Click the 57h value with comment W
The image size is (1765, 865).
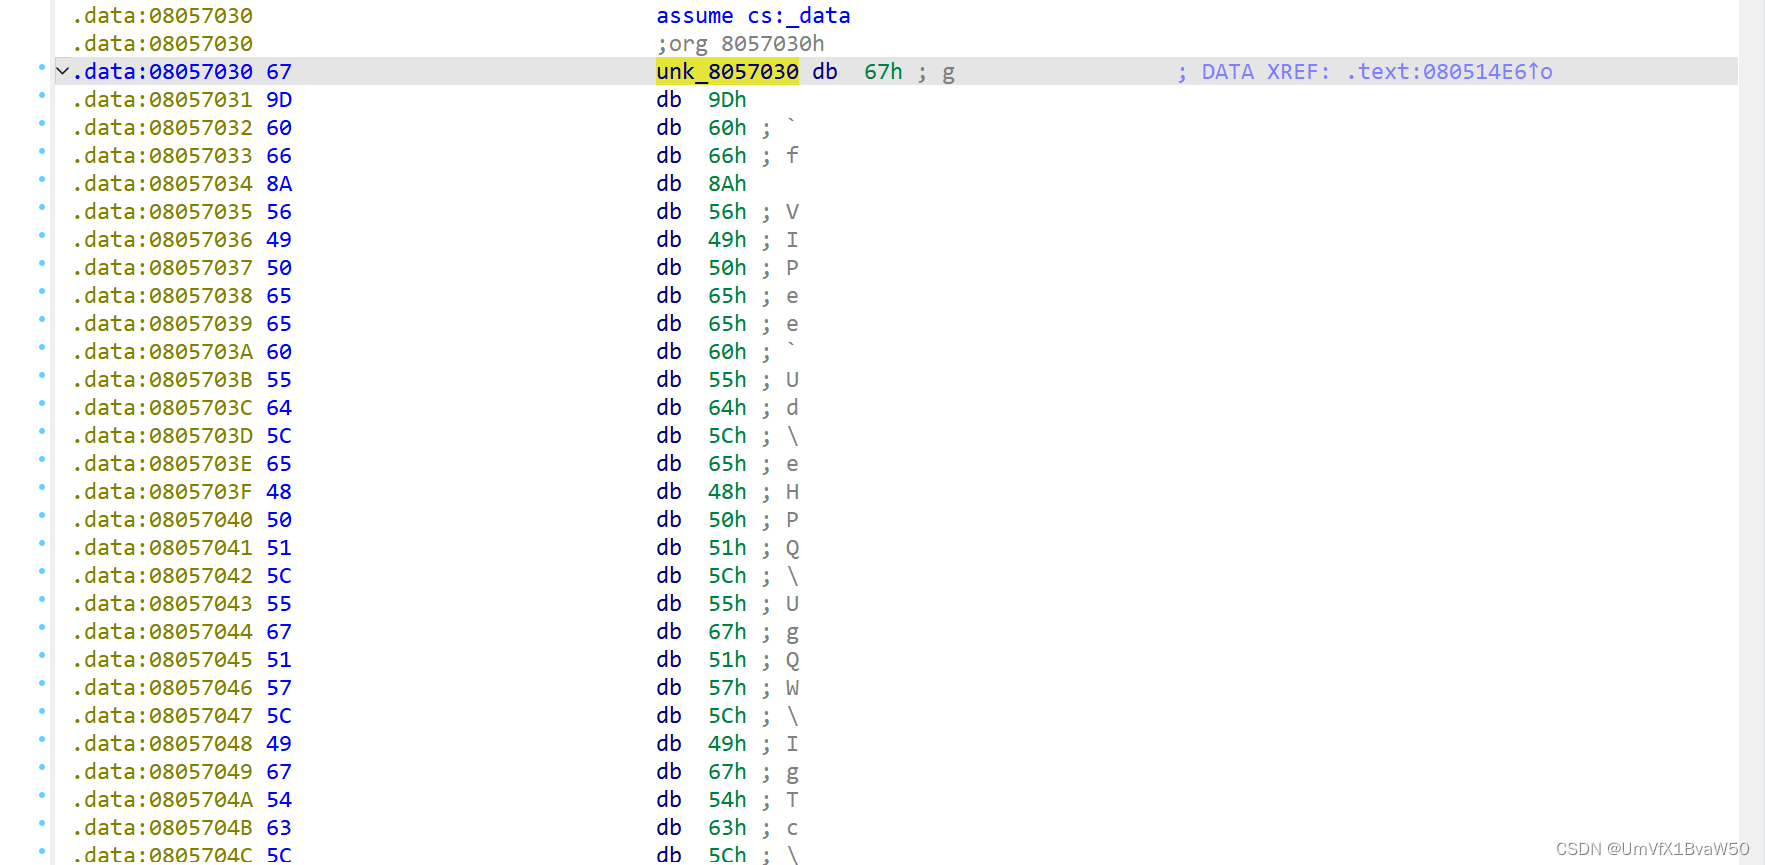tap(727, 687)
